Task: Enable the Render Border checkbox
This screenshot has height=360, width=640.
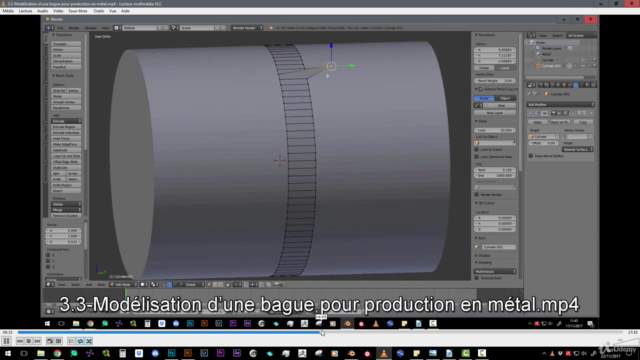Action: point(477,195)
